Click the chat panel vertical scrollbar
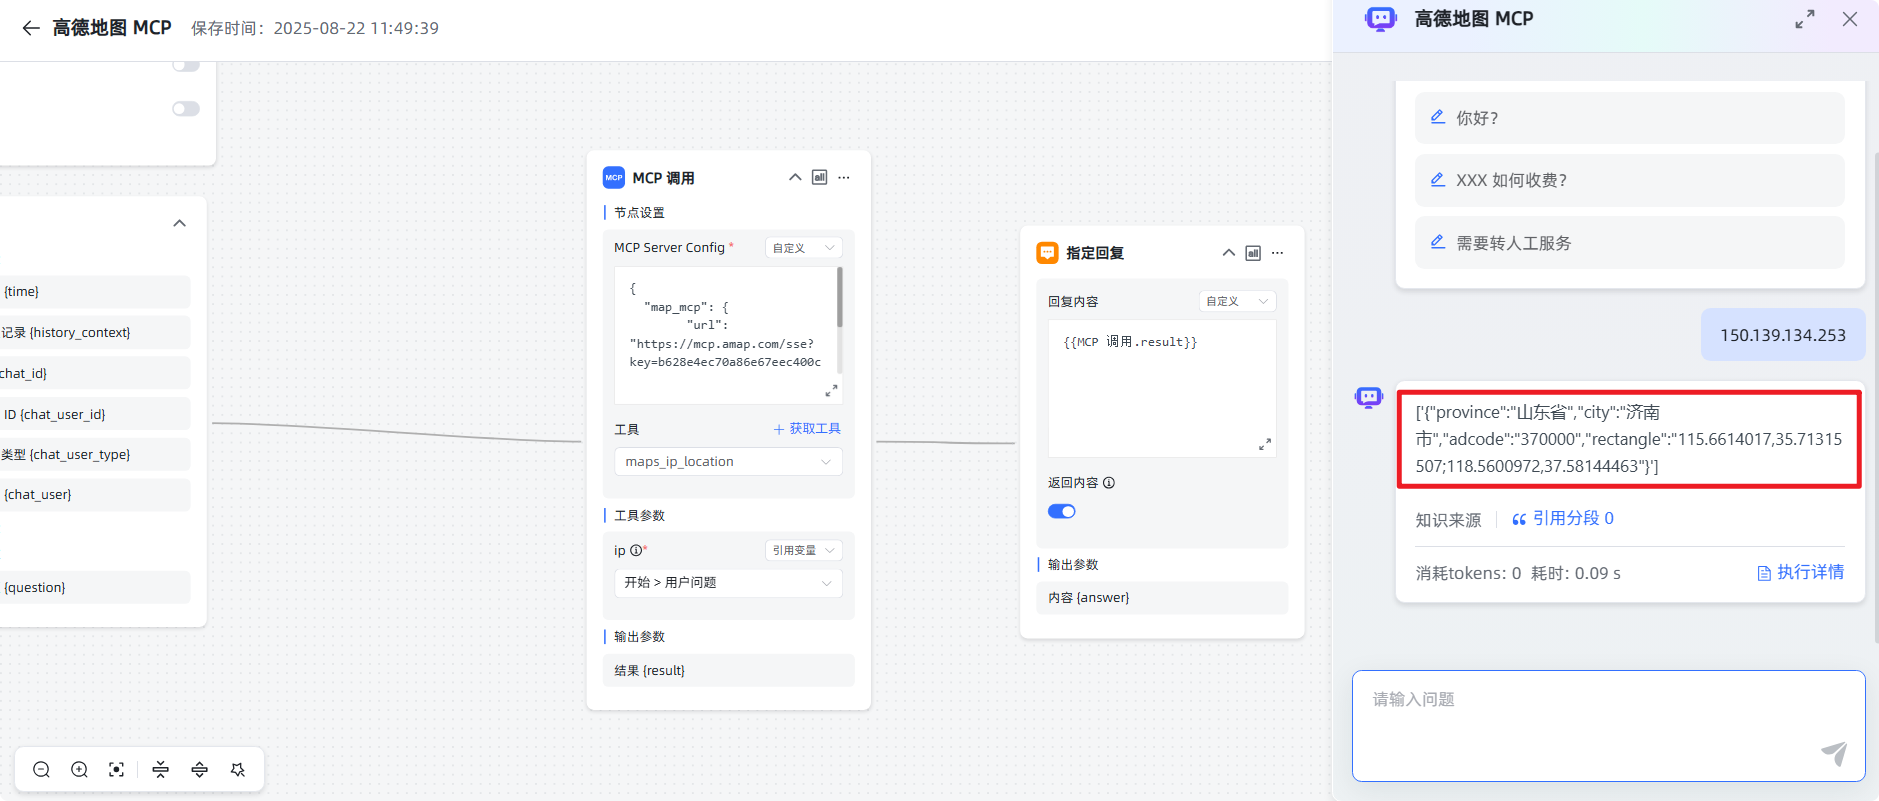The image size is (1879, 801). [1875, 400]
